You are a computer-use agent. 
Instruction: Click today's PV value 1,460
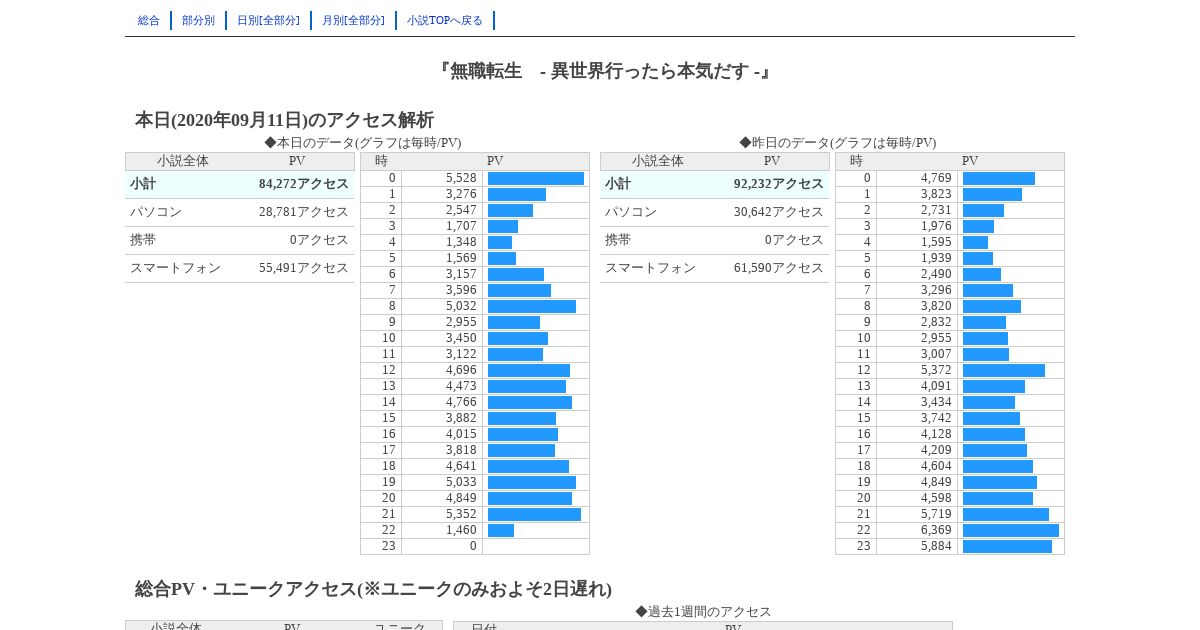pos(461,531)
